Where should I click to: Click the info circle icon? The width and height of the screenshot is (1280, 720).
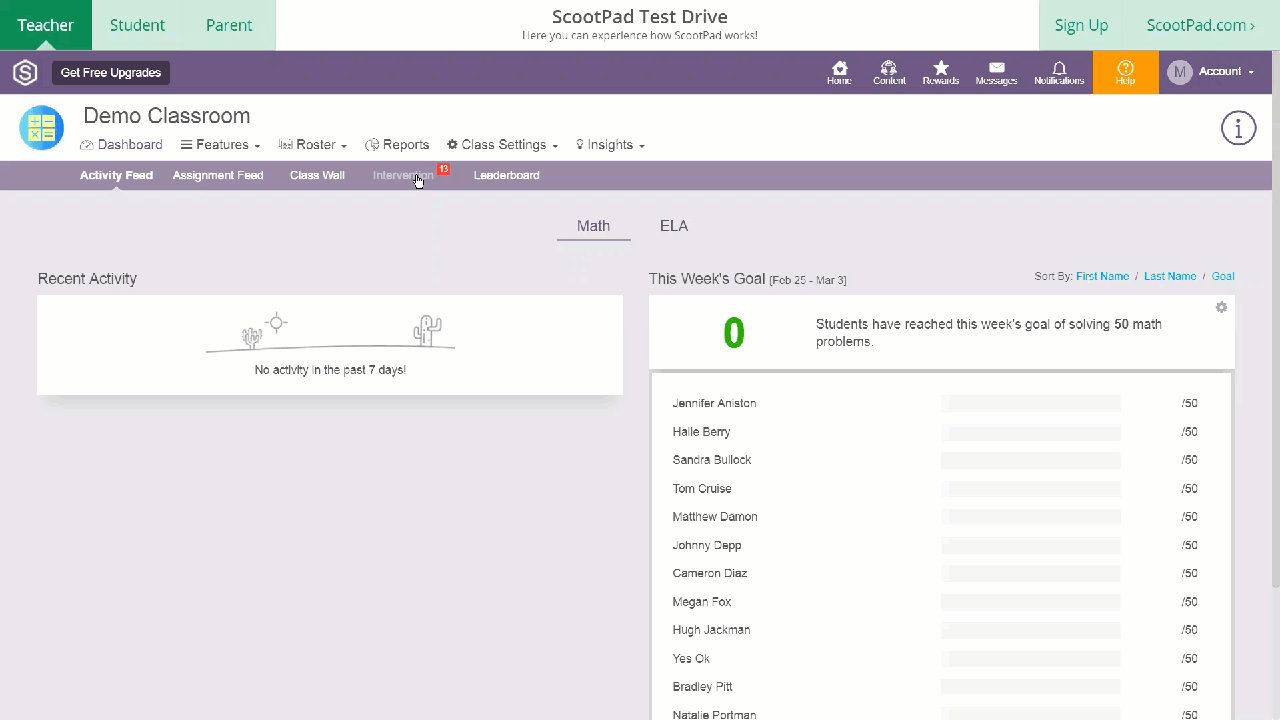1238,128
